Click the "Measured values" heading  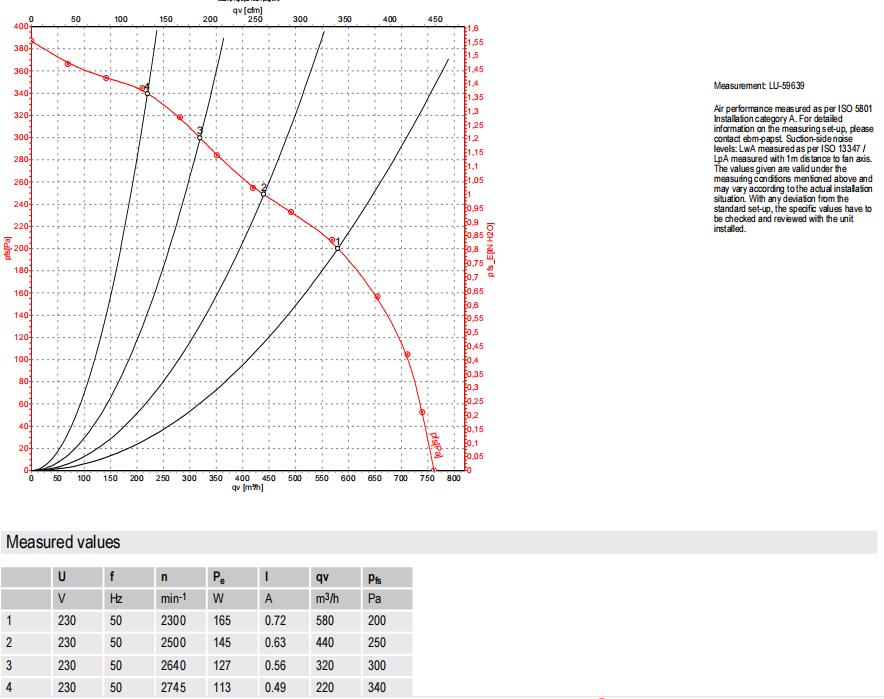[x=63, y=543]
